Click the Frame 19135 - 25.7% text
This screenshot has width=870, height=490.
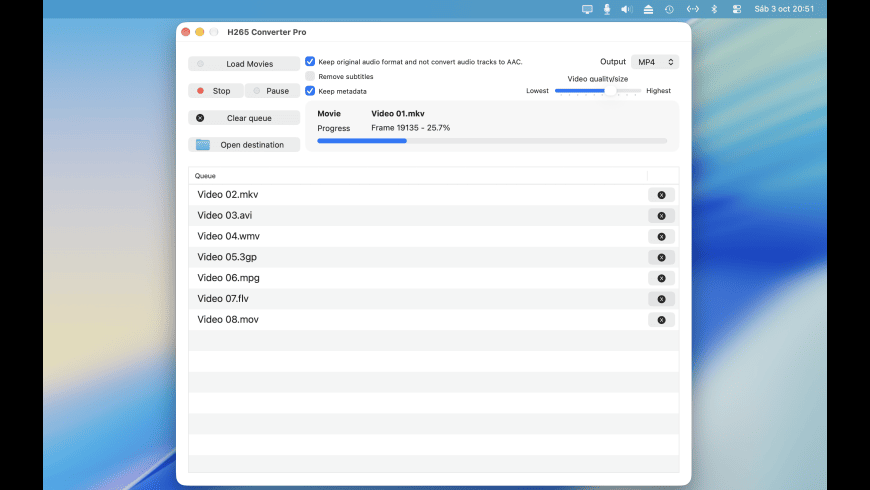pyautogui.click(x=411, y=128)
